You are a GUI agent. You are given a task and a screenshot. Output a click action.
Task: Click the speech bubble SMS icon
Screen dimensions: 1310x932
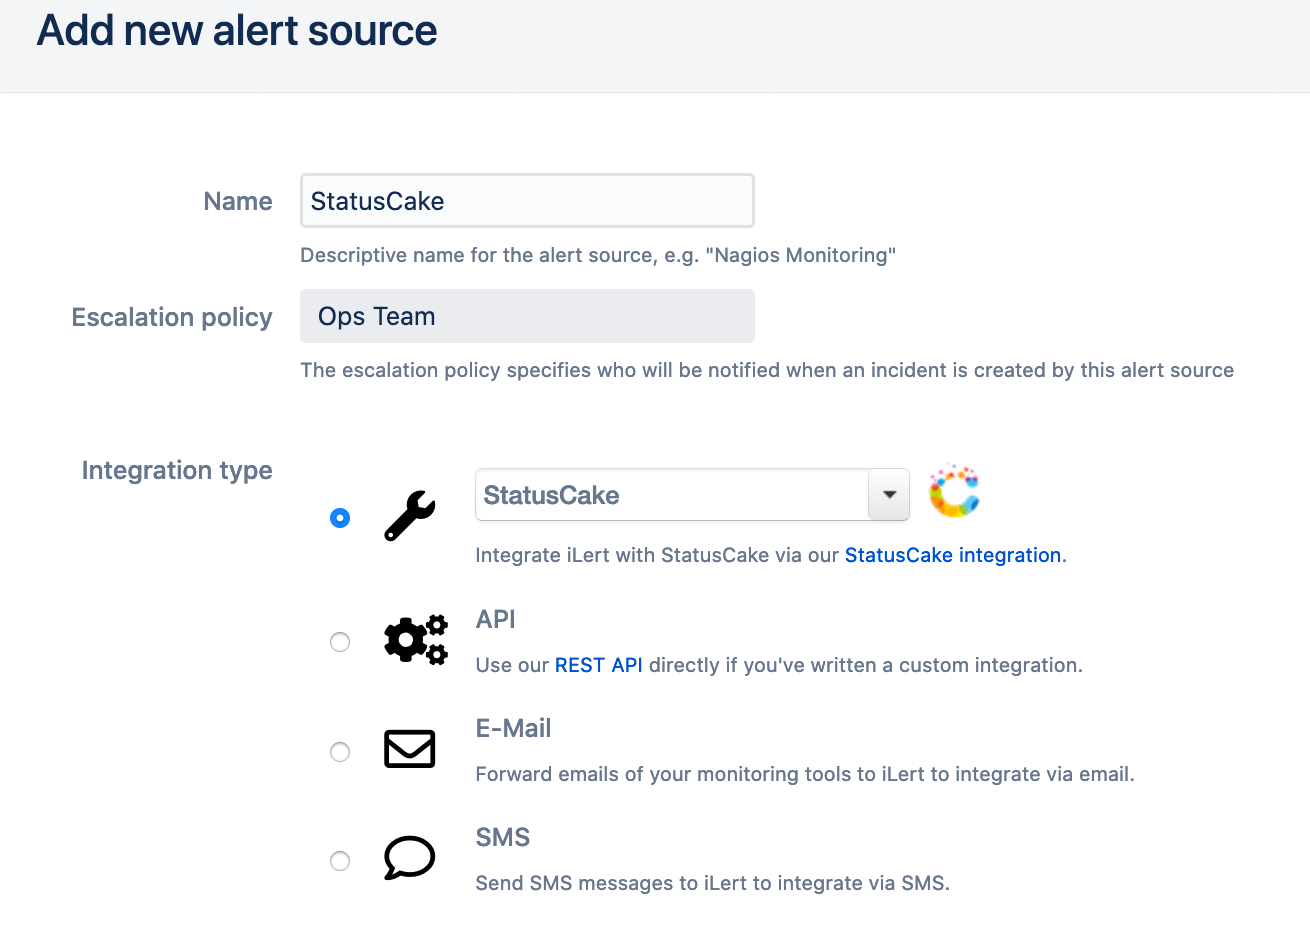[410, 858]
